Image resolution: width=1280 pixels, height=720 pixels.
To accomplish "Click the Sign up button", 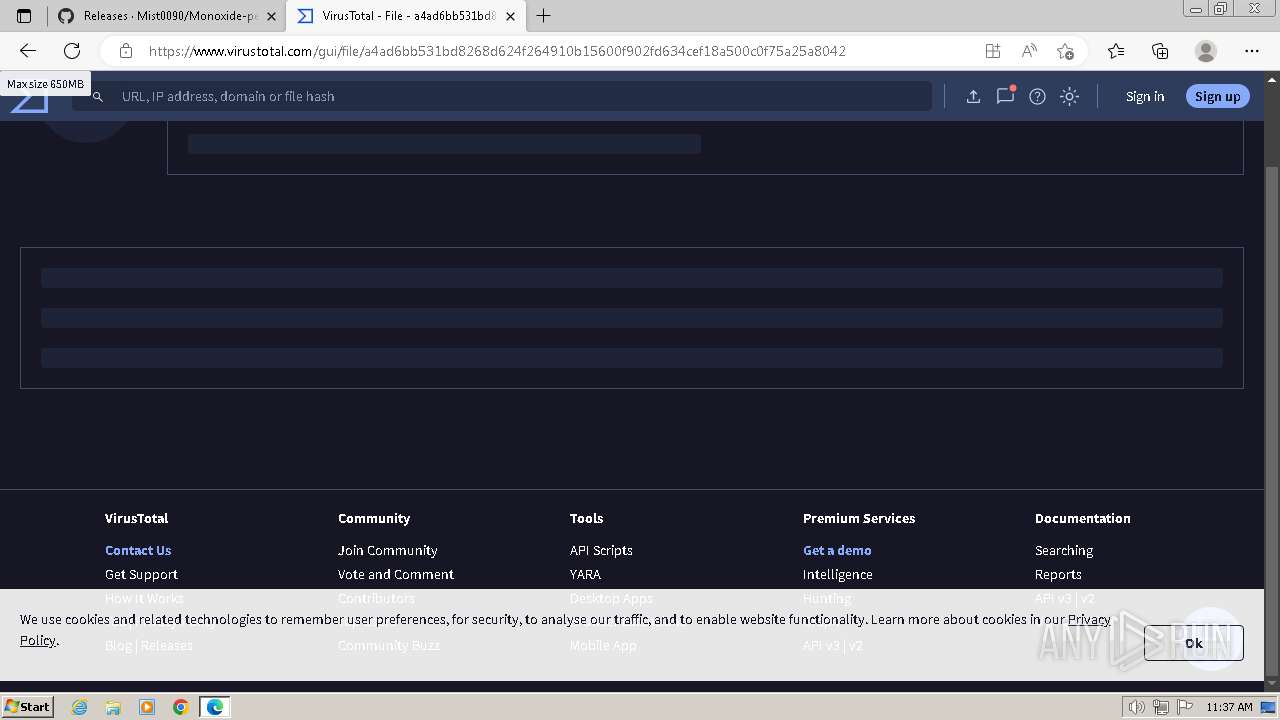I will click(x=1217, y=96).
